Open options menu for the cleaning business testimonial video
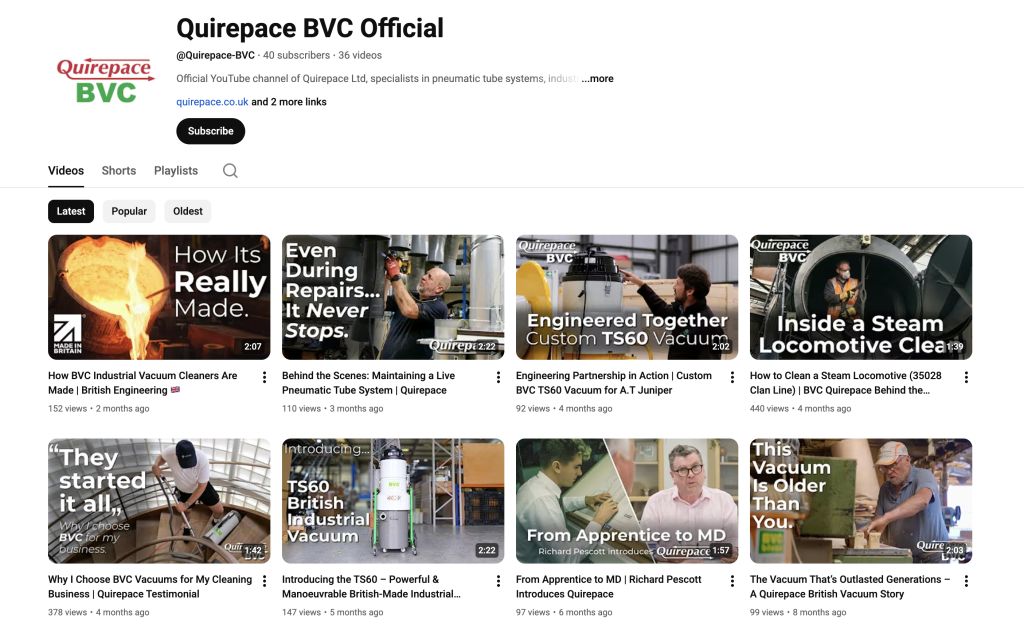Image resolution: width=1024 pixels, height=635 pixels. [x=264, y=583]
